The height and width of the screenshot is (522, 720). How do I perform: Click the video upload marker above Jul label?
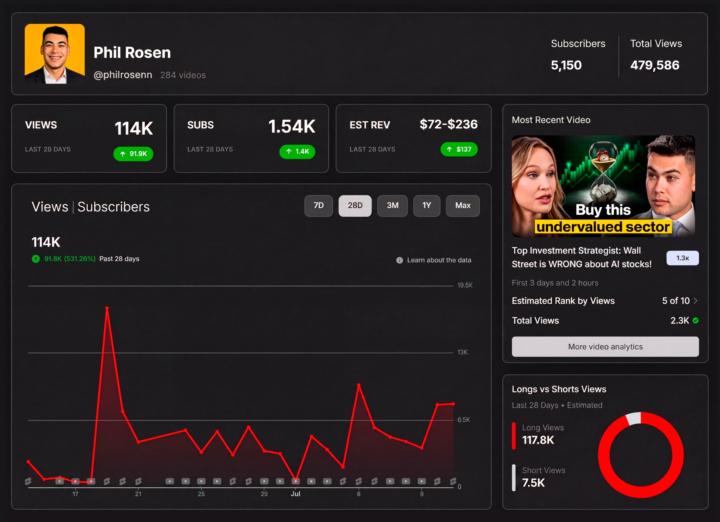tap(296, 481)
